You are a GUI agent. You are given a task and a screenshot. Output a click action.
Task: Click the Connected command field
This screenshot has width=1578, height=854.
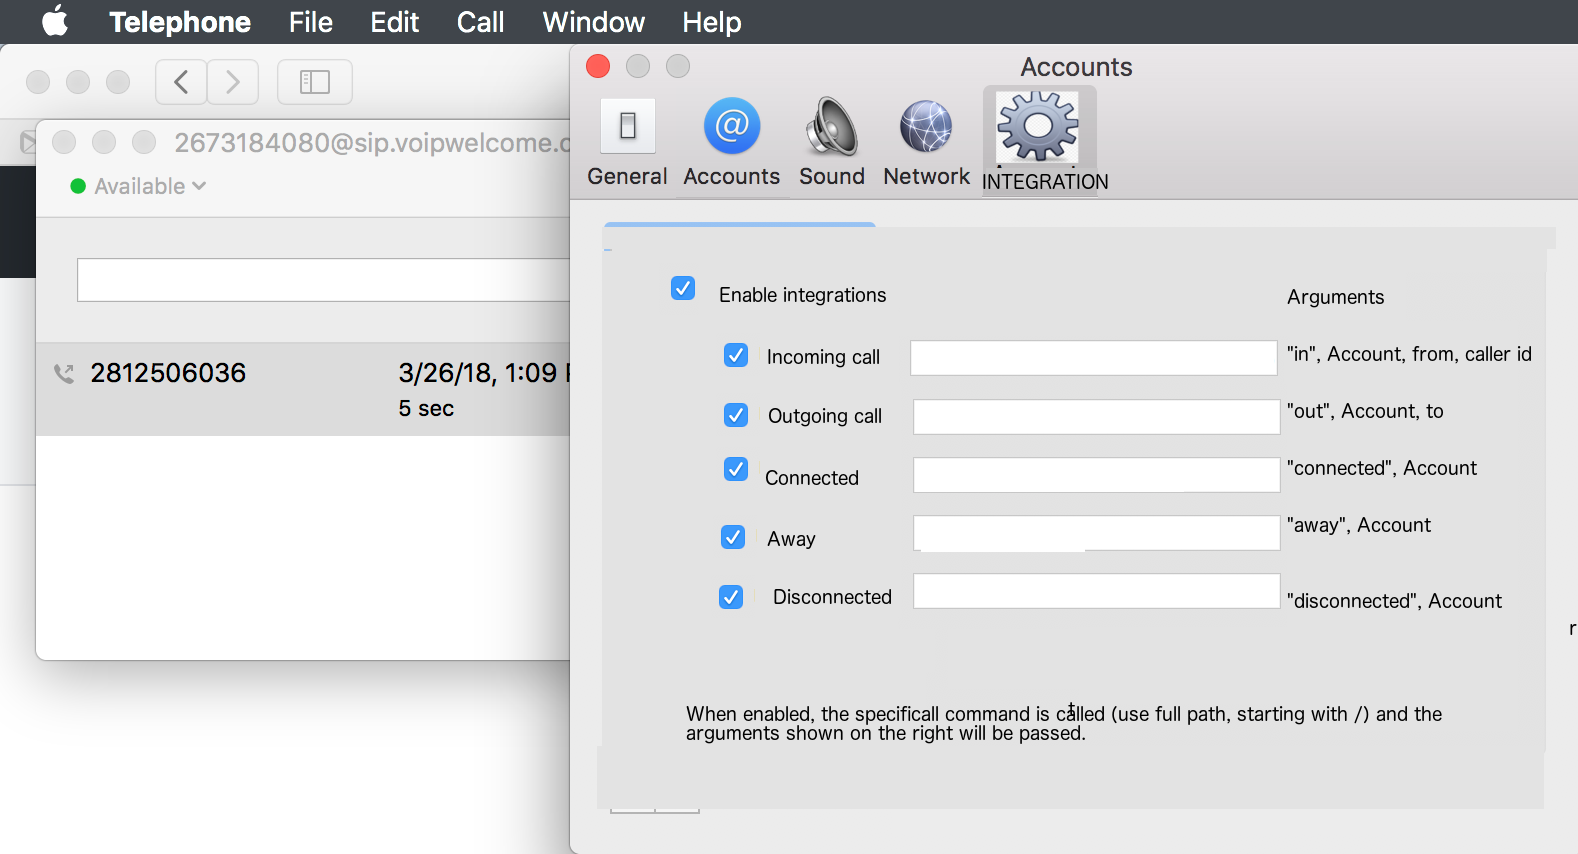[1097, 475]
